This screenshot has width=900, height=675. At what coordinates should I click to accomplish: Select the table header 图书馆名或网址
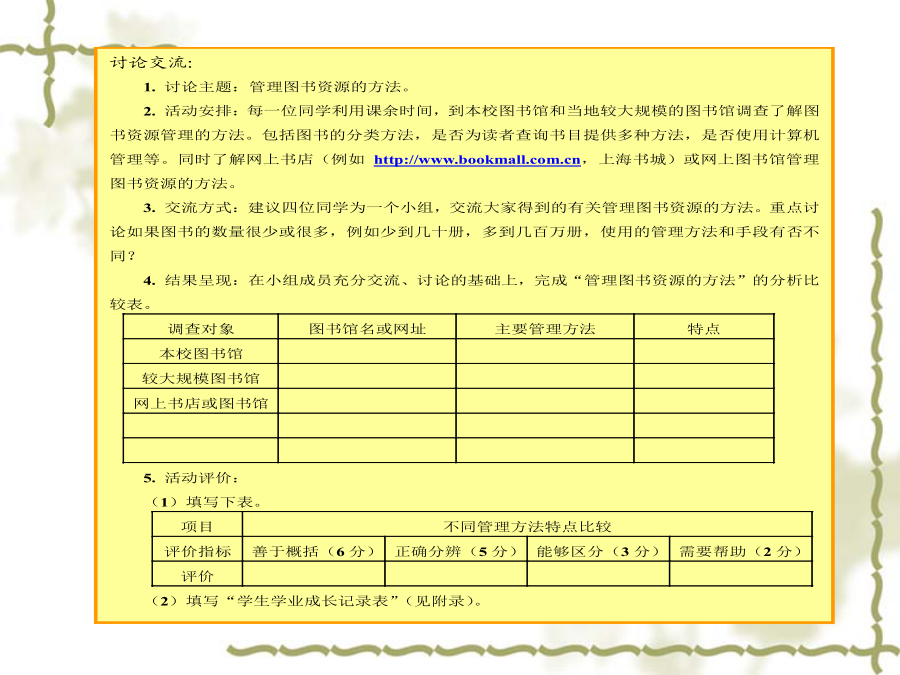click(367, 329)
